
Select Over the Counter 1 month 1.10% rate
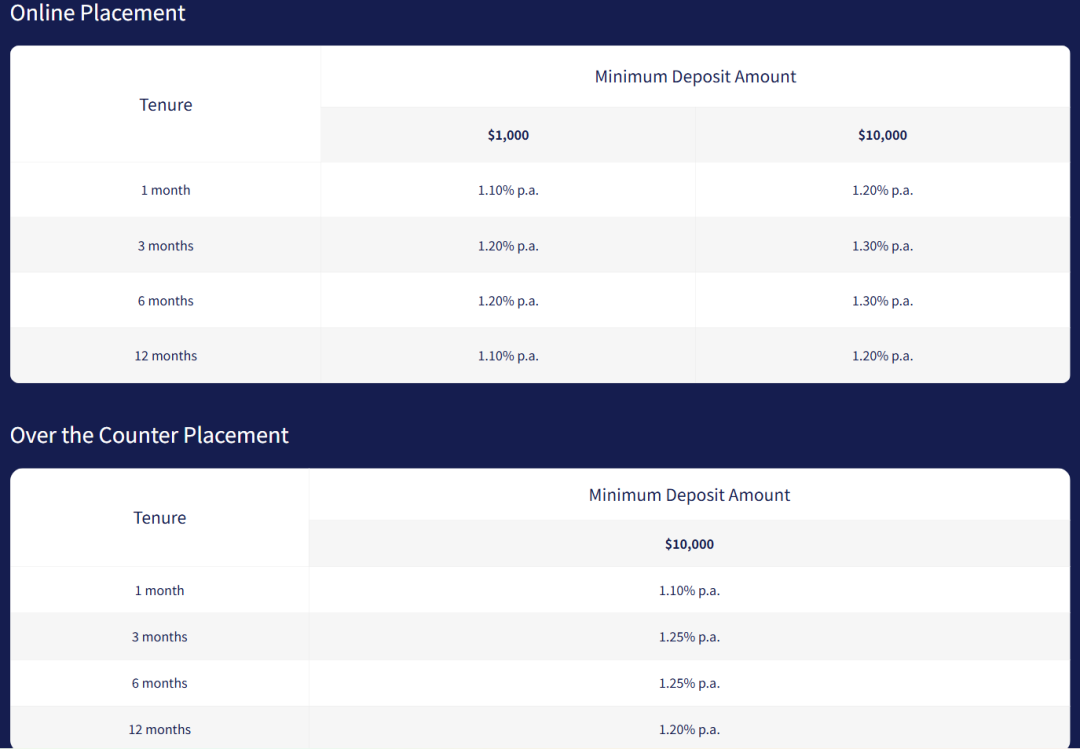pyautogui.click(x=689, y=591)
